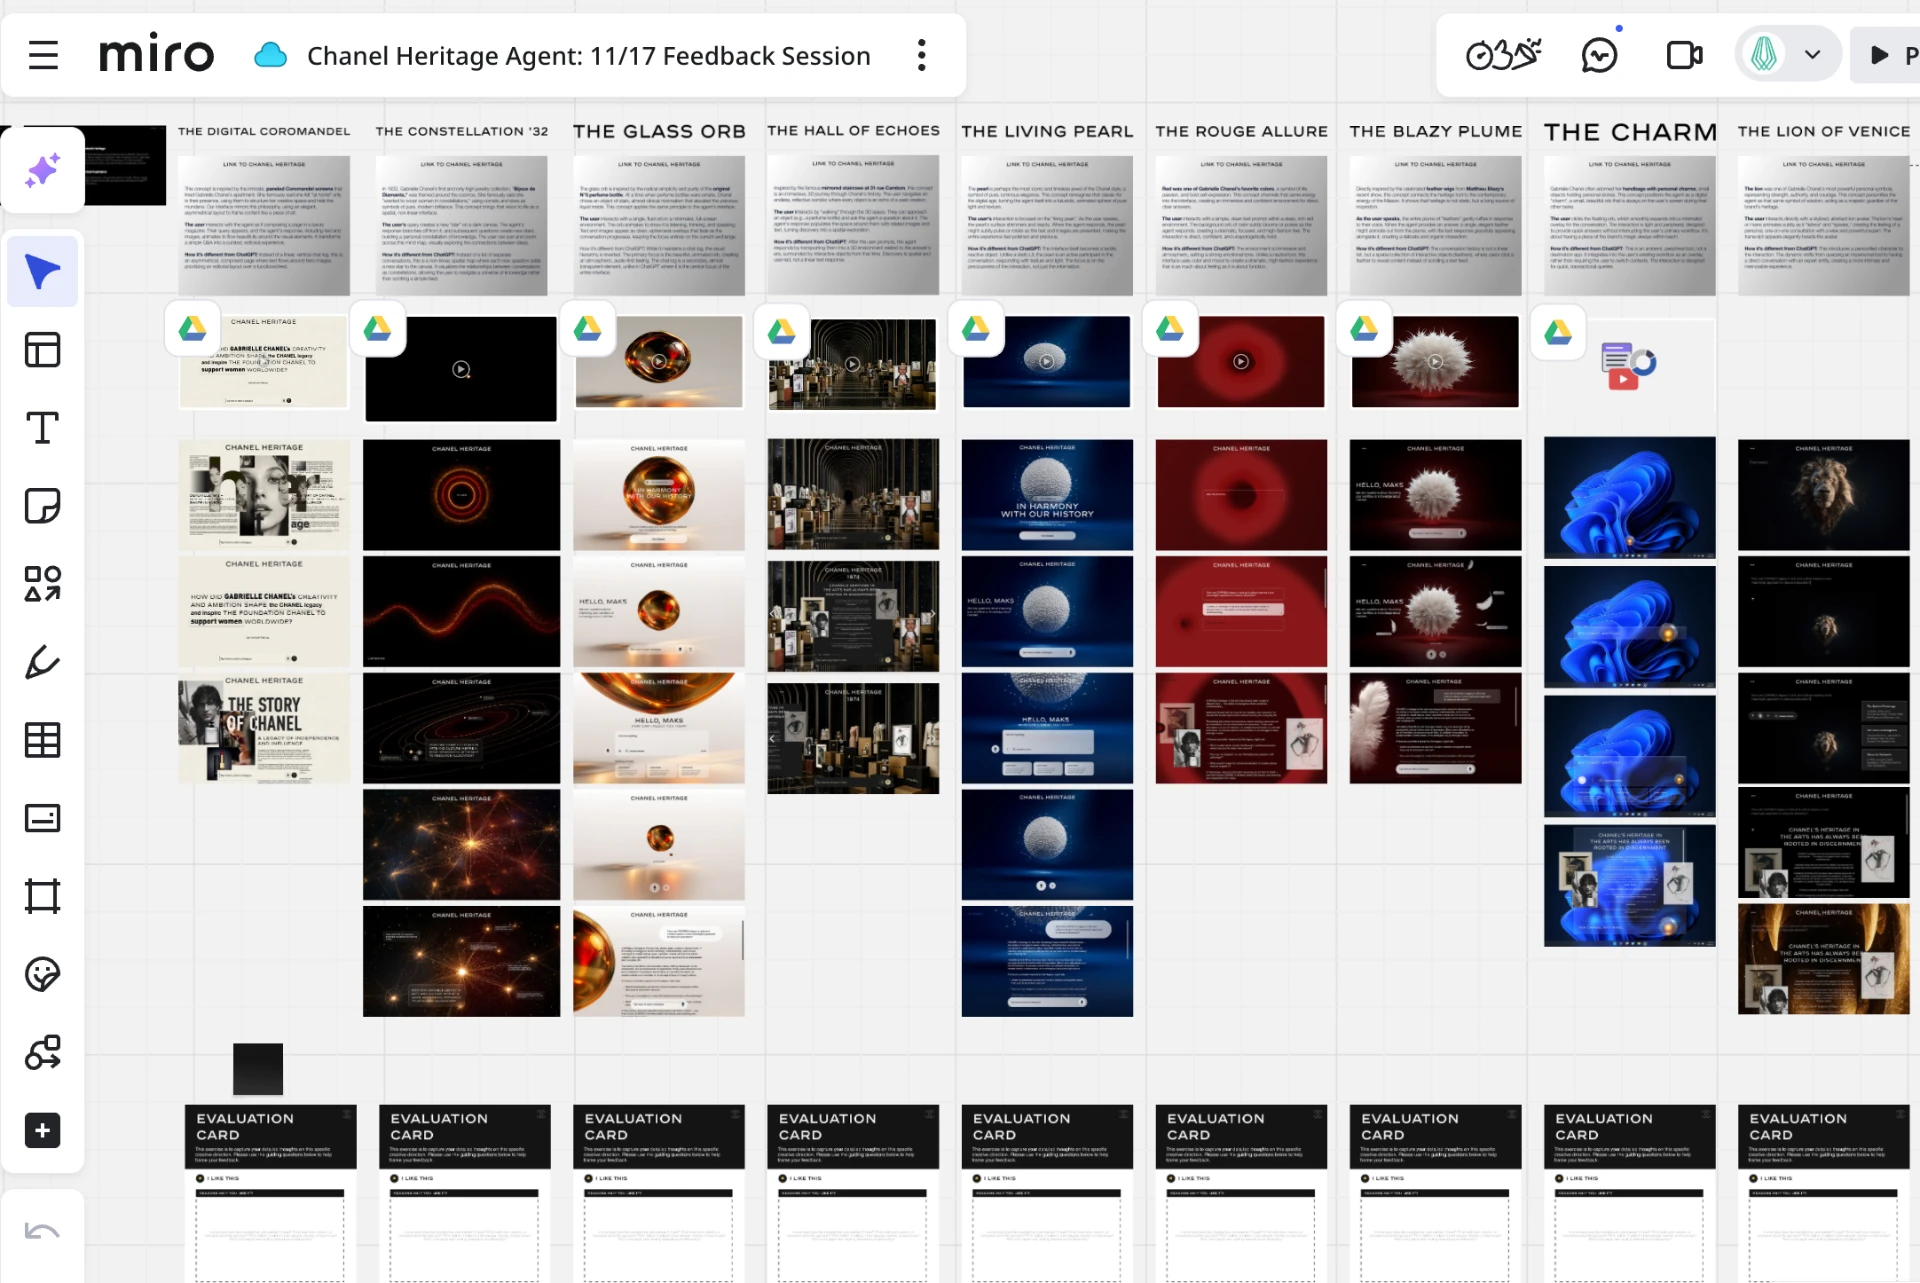Open the Templates tool
The width and height of the screenshot is (1920, 1283).
pyautogui.click(x=42, y=350)
